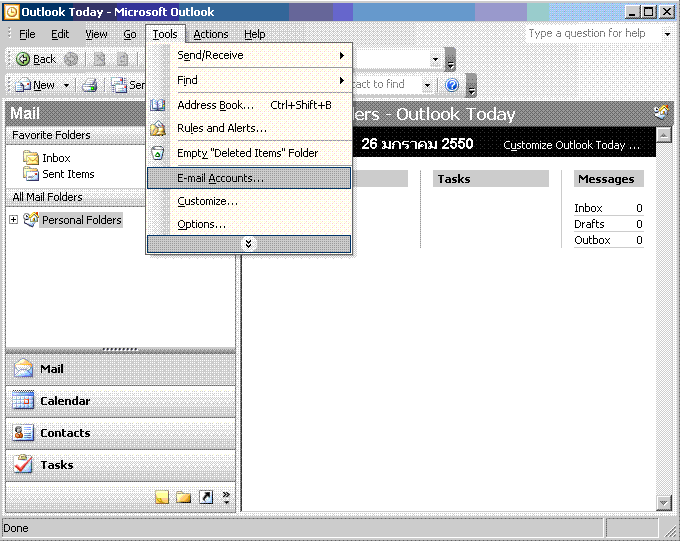
Task: Open toolbar options beside the Help icon
Action: (471, 85)
